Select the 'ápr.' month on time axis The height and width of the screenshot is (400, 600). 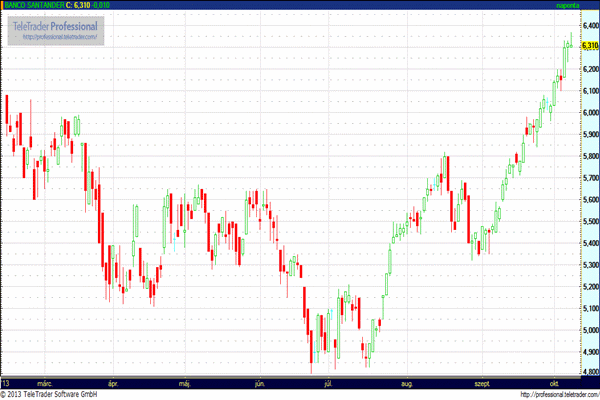tap(113, 382)
